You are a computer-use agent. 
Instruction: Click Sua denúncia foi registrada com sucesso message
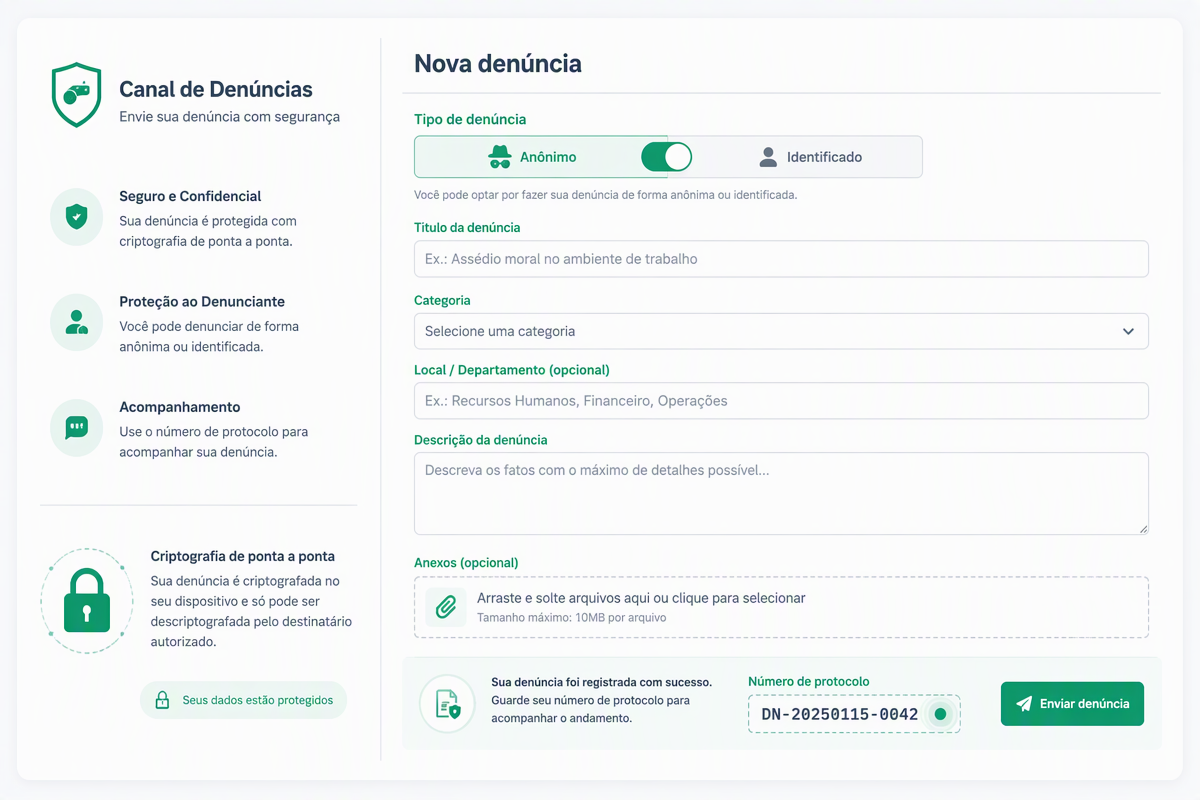click(601, 682)
